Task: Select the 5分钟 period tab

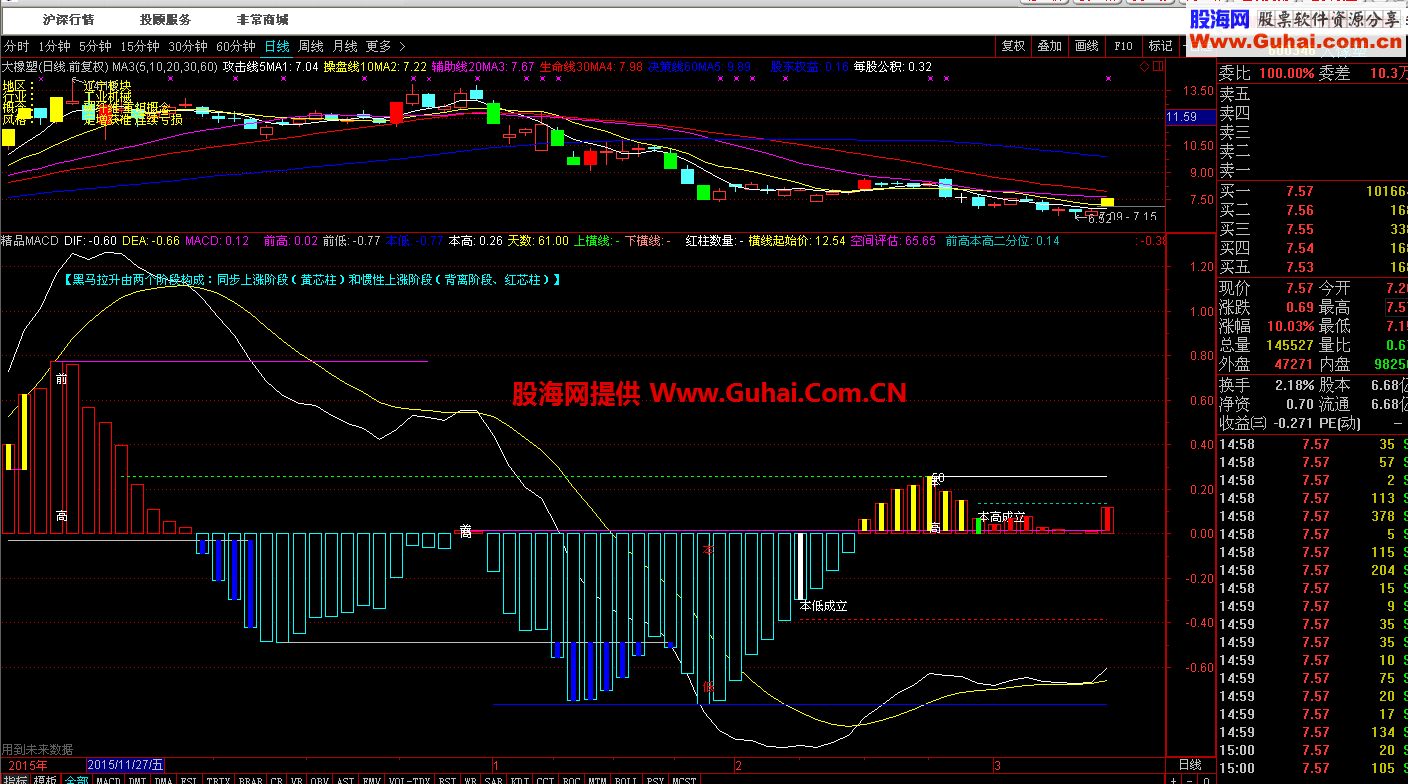Action: coord(95,46)
